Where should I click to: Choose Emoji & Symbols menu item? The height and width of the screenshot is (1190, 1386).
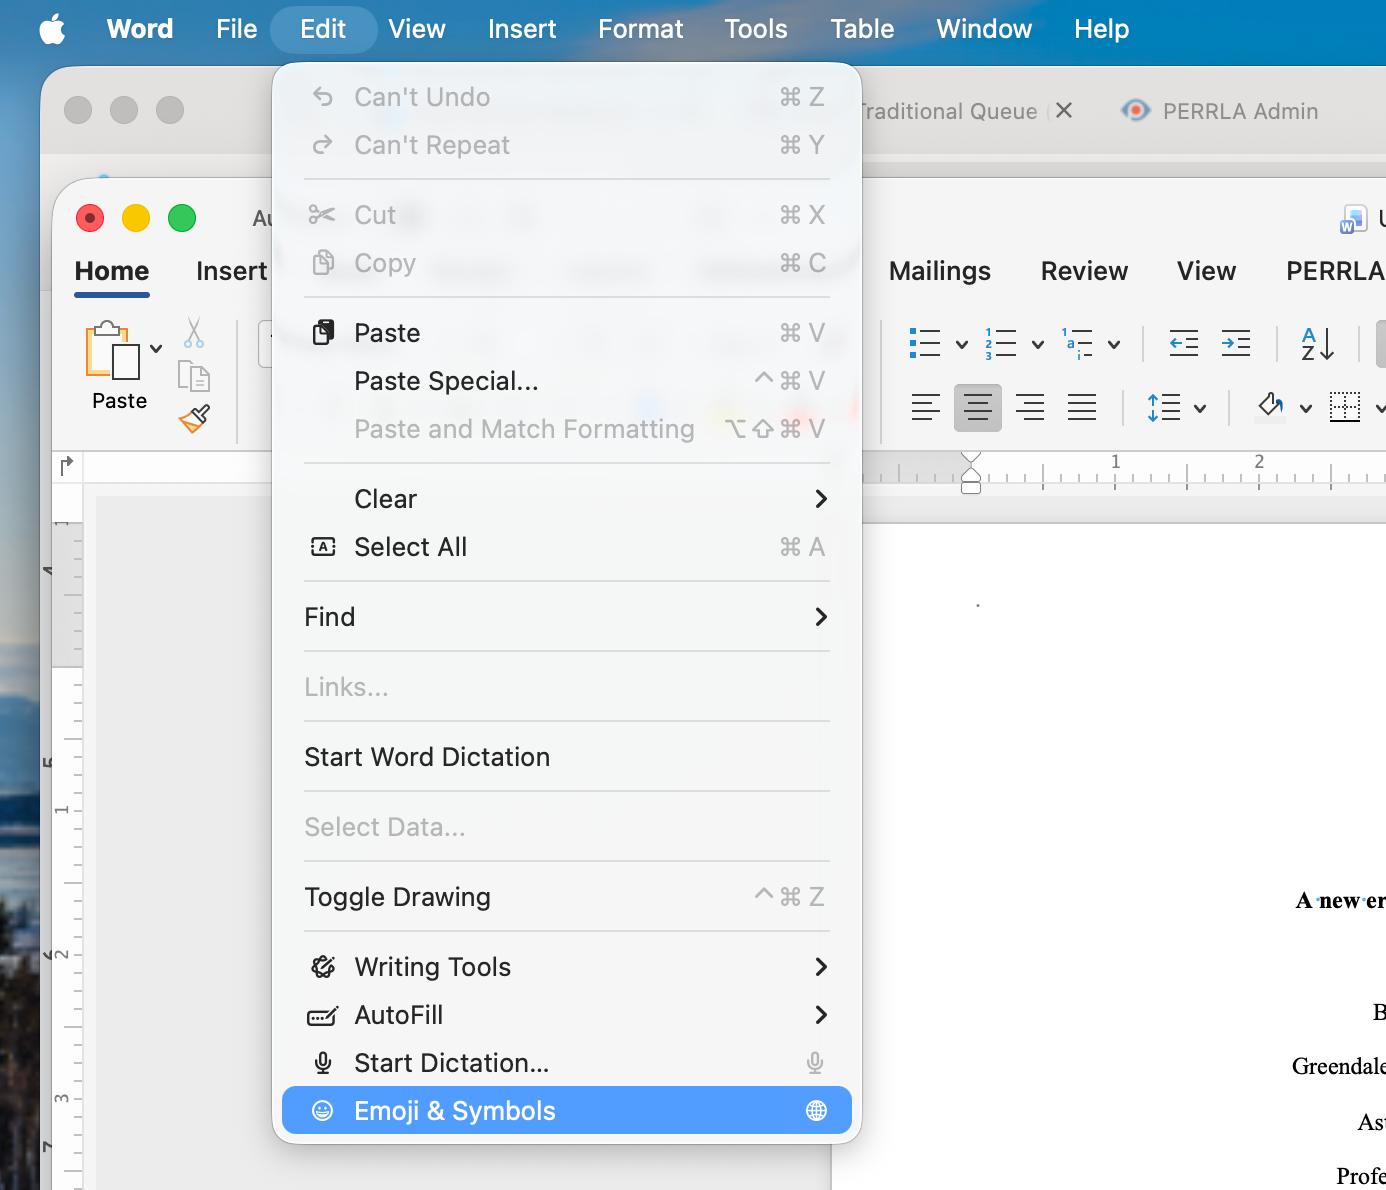click(567, 1111)
